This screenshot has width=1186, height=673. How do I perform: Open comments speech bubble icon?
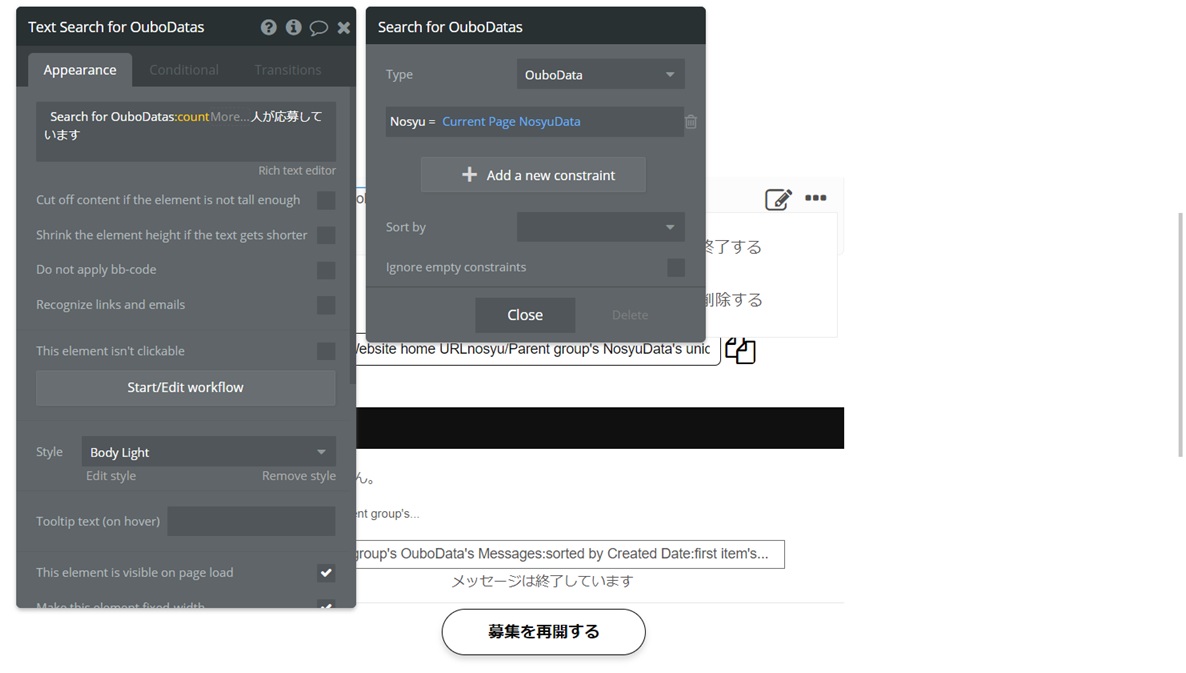click(x=318, y=28)
